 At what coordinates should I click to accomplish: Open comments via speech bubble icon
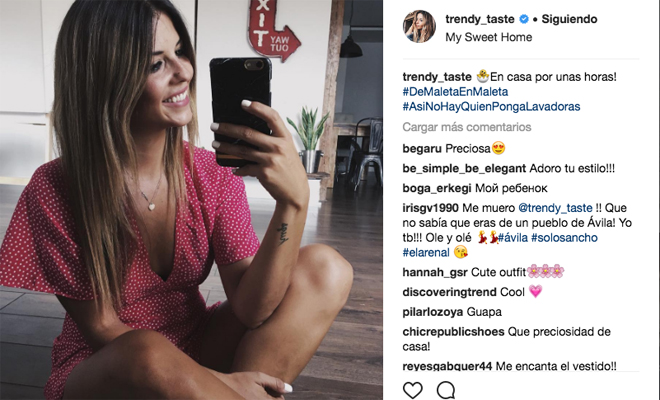point(446,390)
